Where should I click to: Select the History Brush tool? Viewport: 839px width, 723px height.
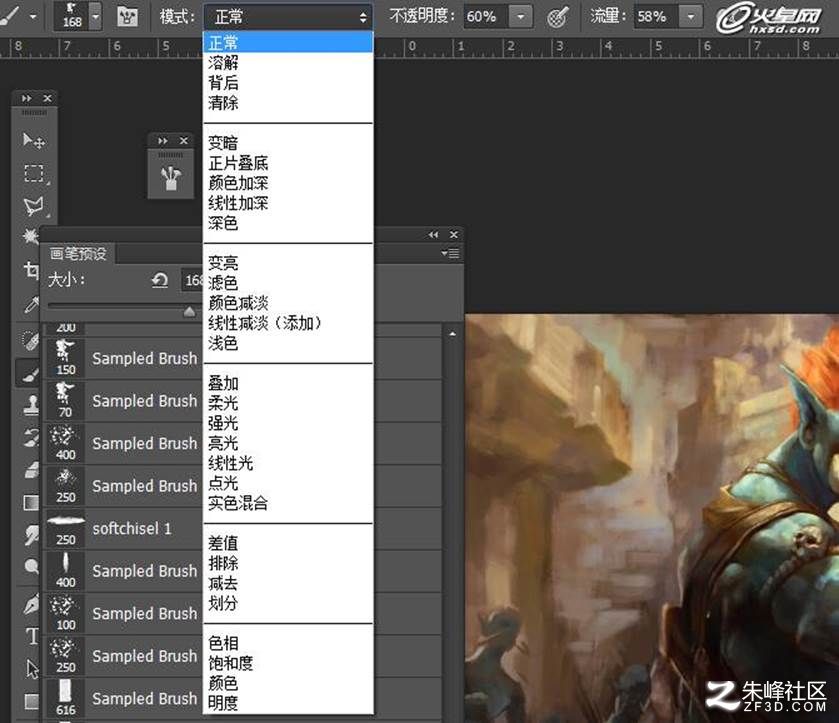pyautogui.click(x=31, y=438)
